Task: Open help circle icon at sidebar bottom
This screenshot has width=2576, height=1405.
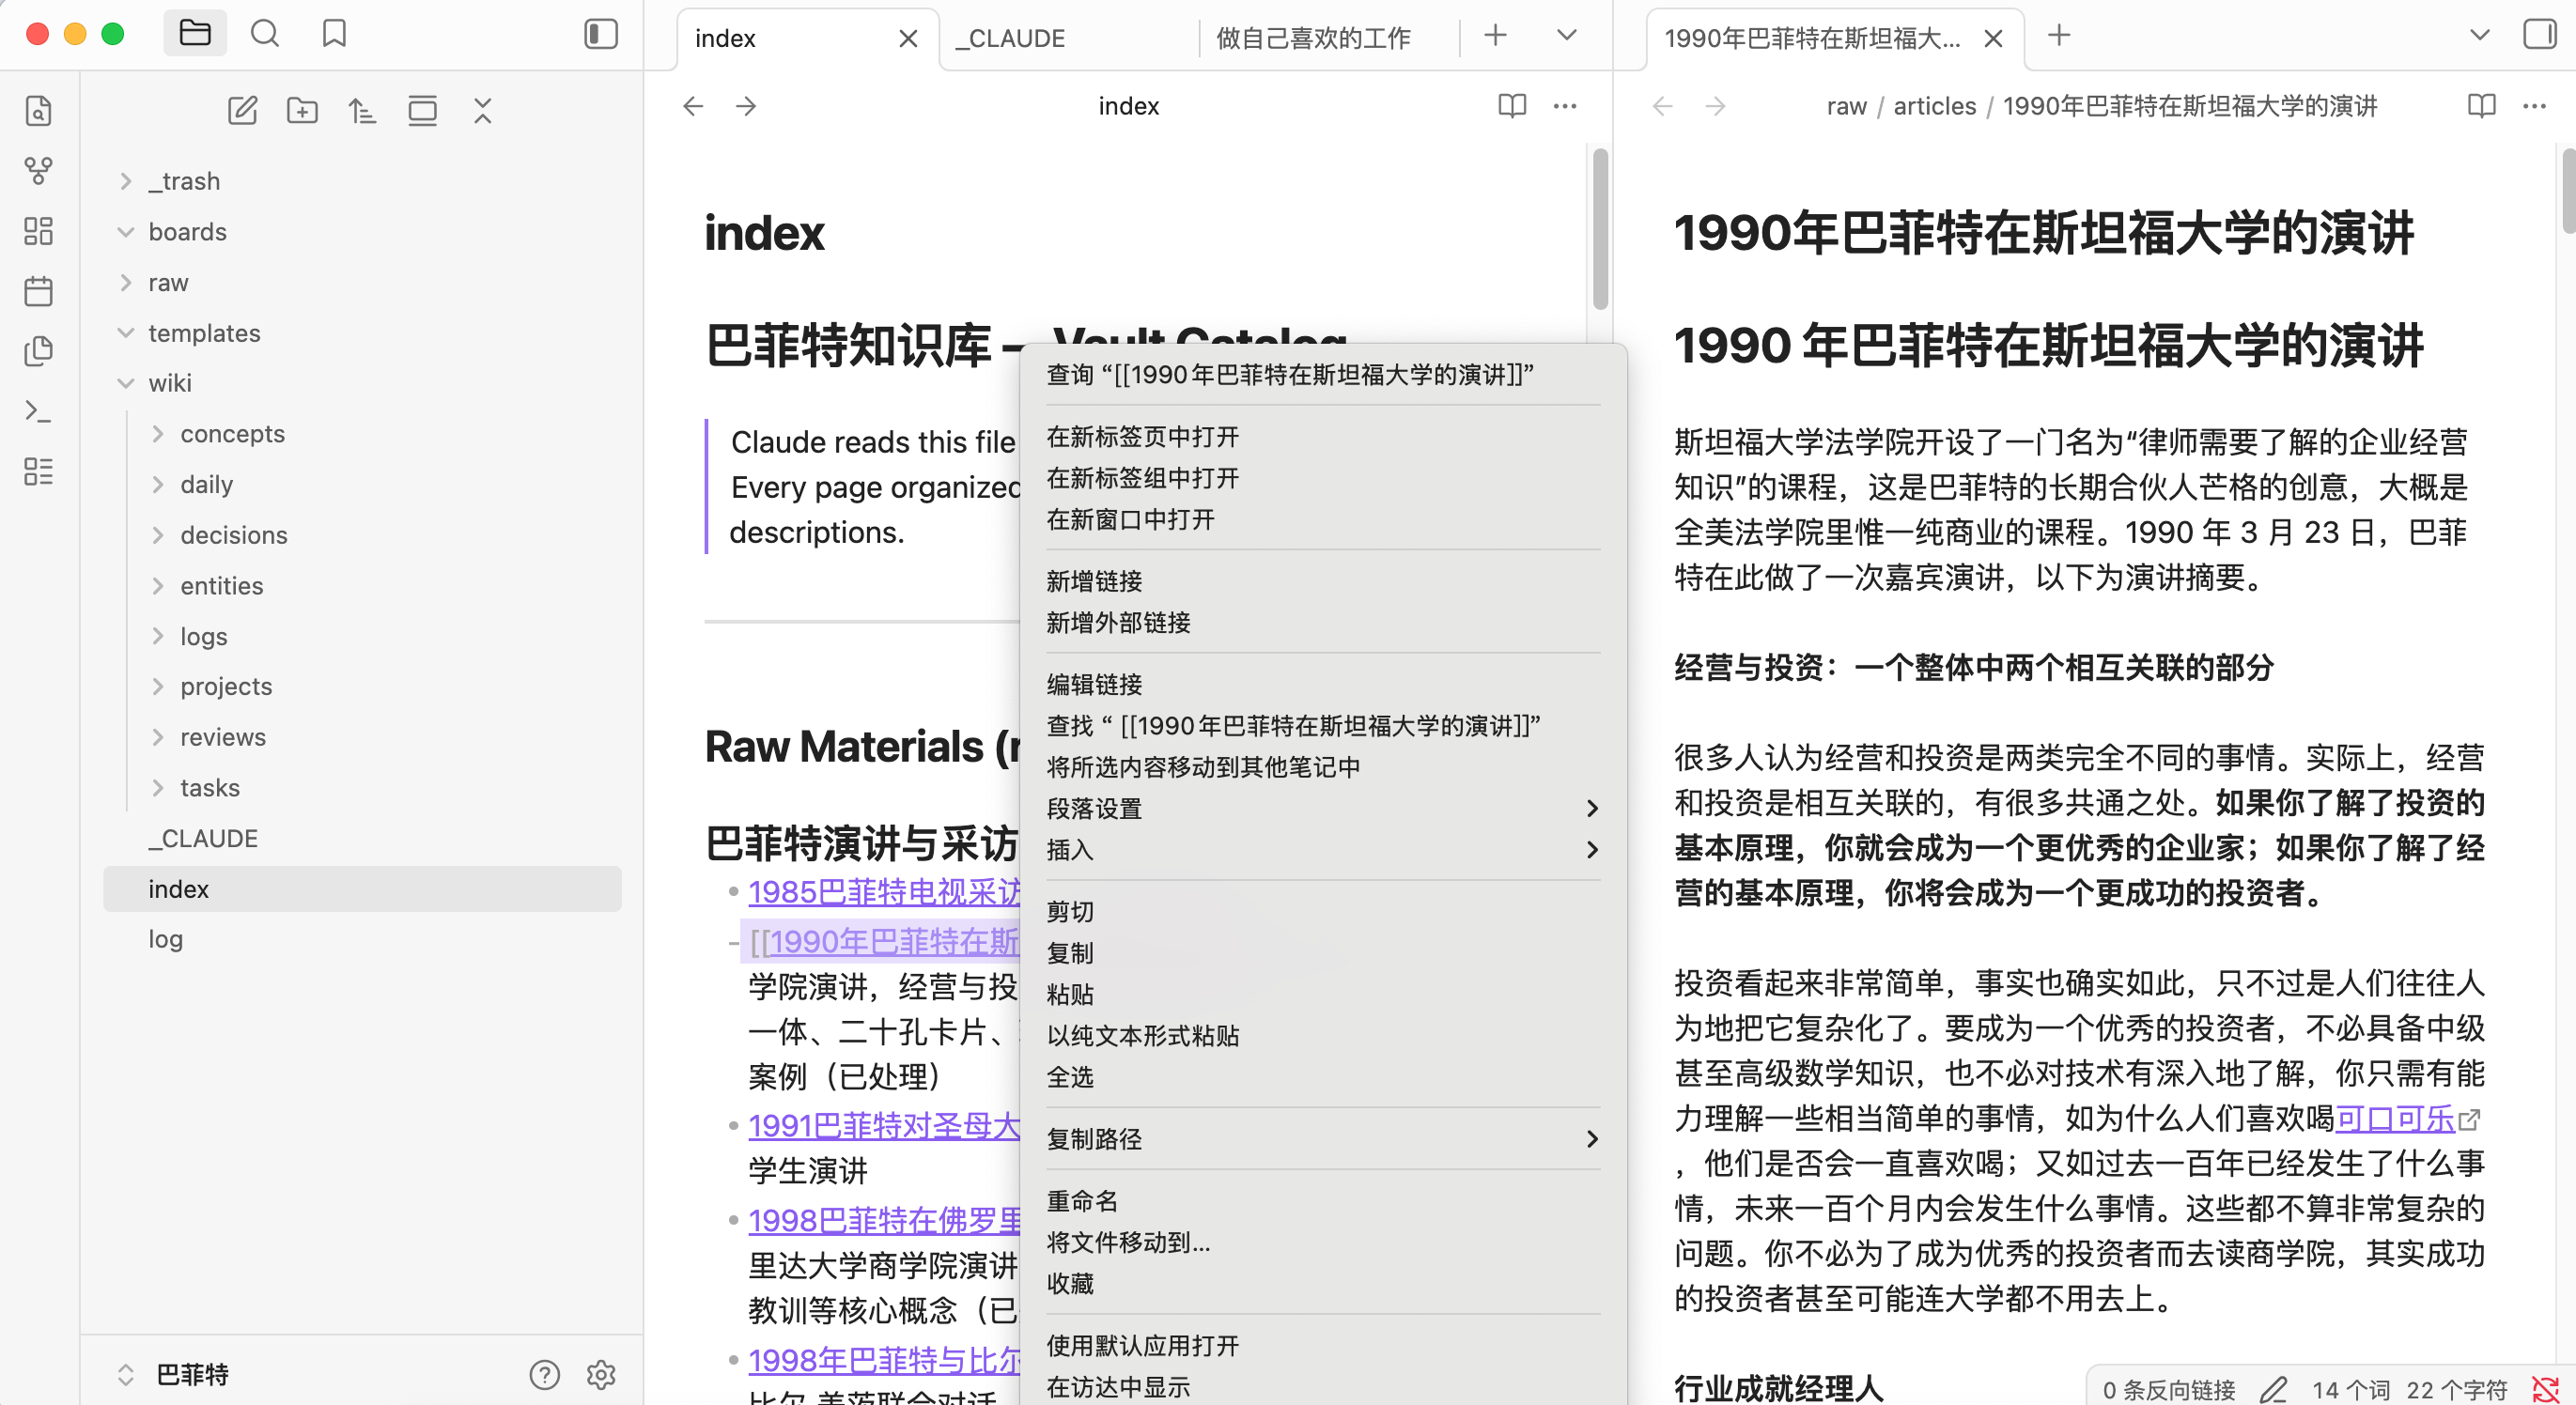Action: point(544,1375)
